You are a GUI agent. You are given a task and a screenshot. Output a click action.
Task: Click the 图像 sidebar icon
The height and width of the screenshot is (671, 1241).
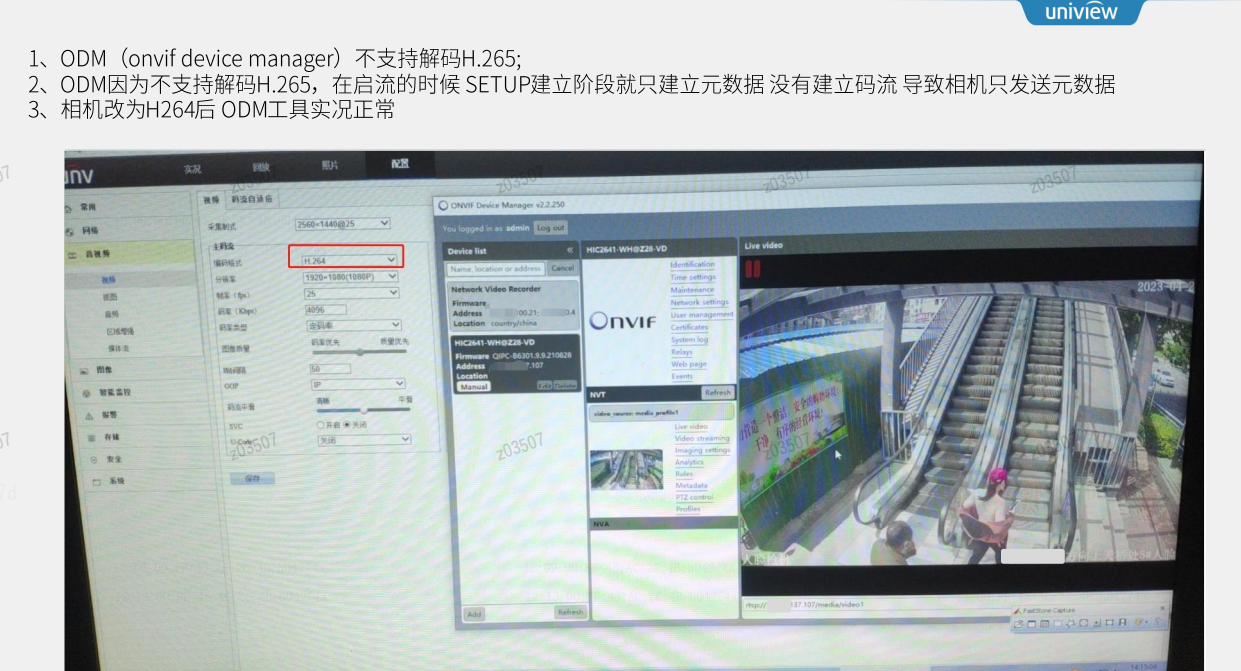[84, 370]
